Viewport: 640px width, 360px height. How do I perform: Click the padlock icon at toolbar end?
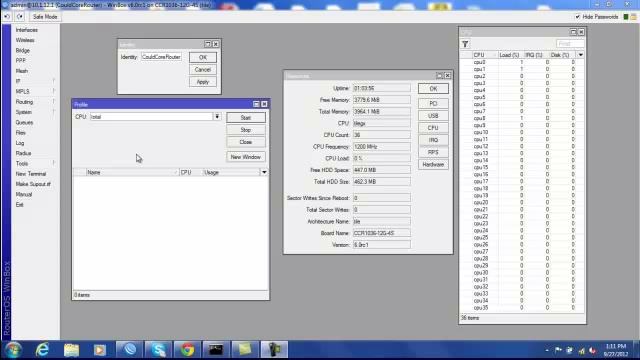pos(633,17)
